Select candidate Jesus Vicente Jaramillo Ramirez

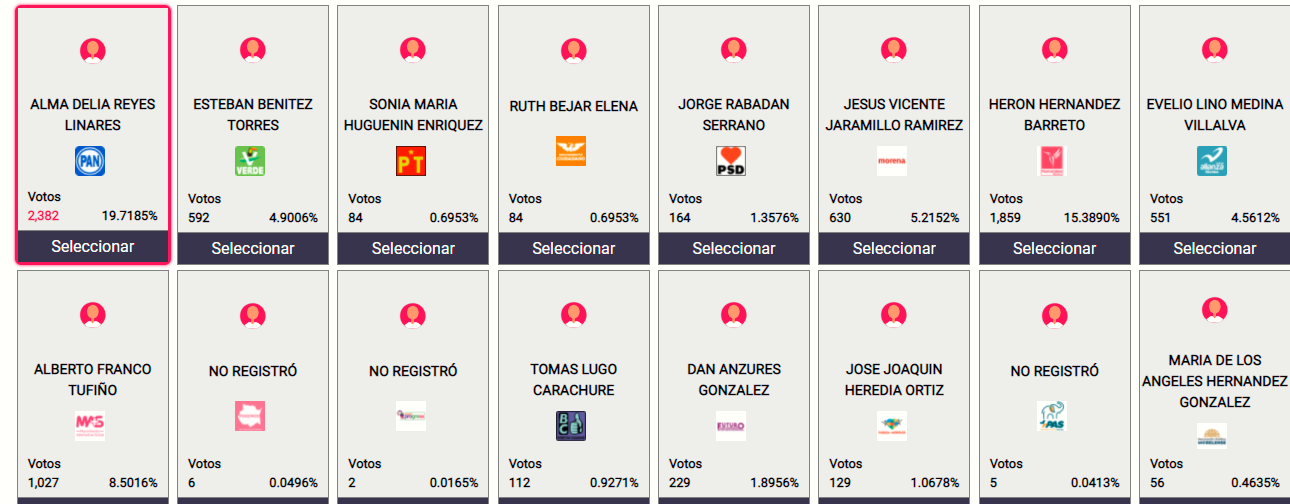click(894, 249)
